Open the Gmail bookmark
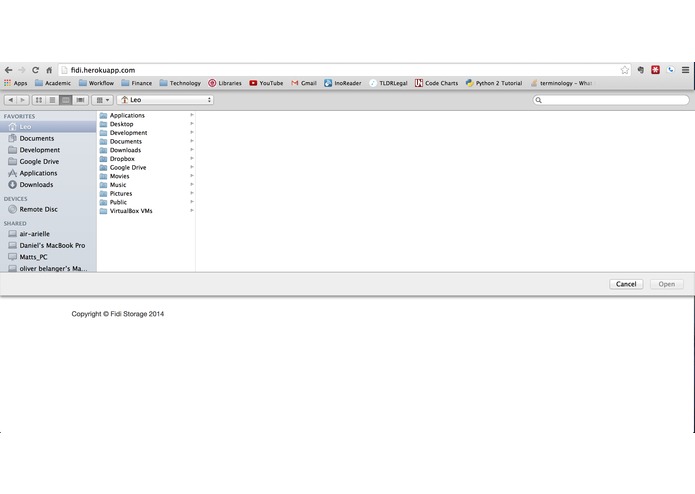This screenshot has height=494, width=695. point(304,83)
